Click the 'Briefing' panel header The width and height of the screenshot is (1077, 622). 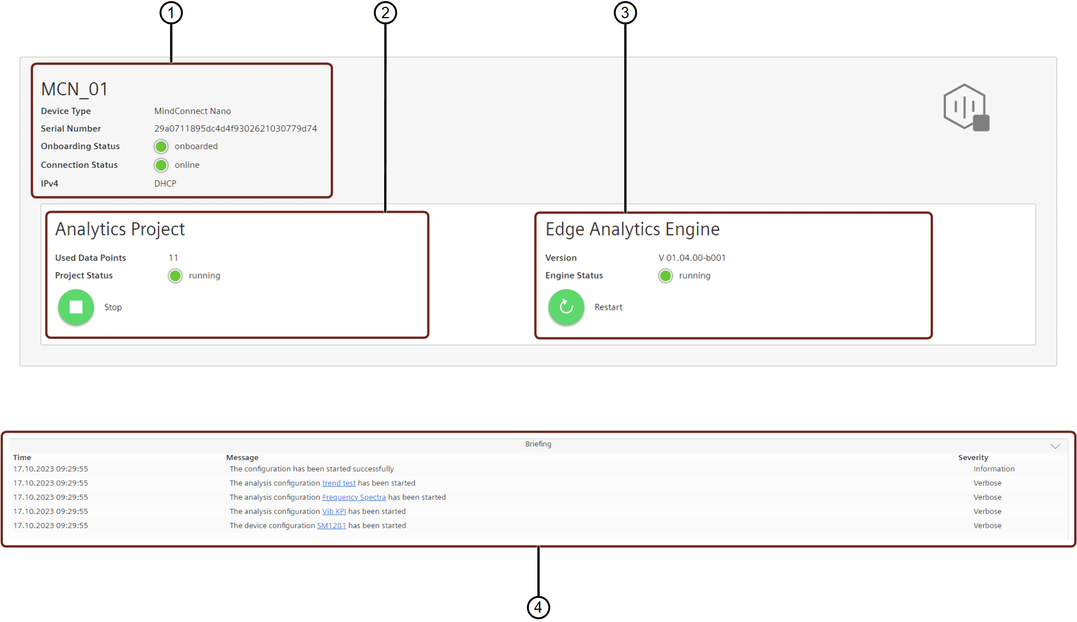tap(538, 444)
